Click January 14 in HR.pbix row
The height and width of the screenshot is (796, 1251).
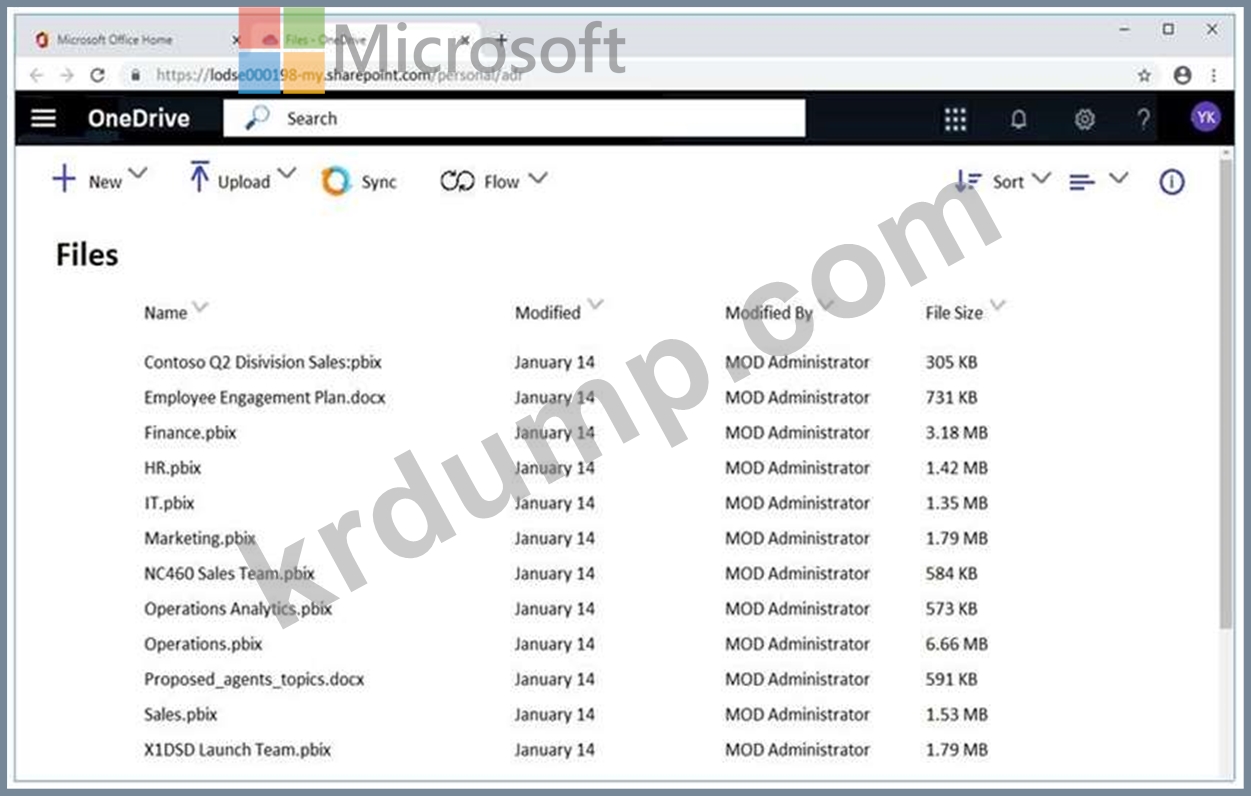click(x=554, y=468)
